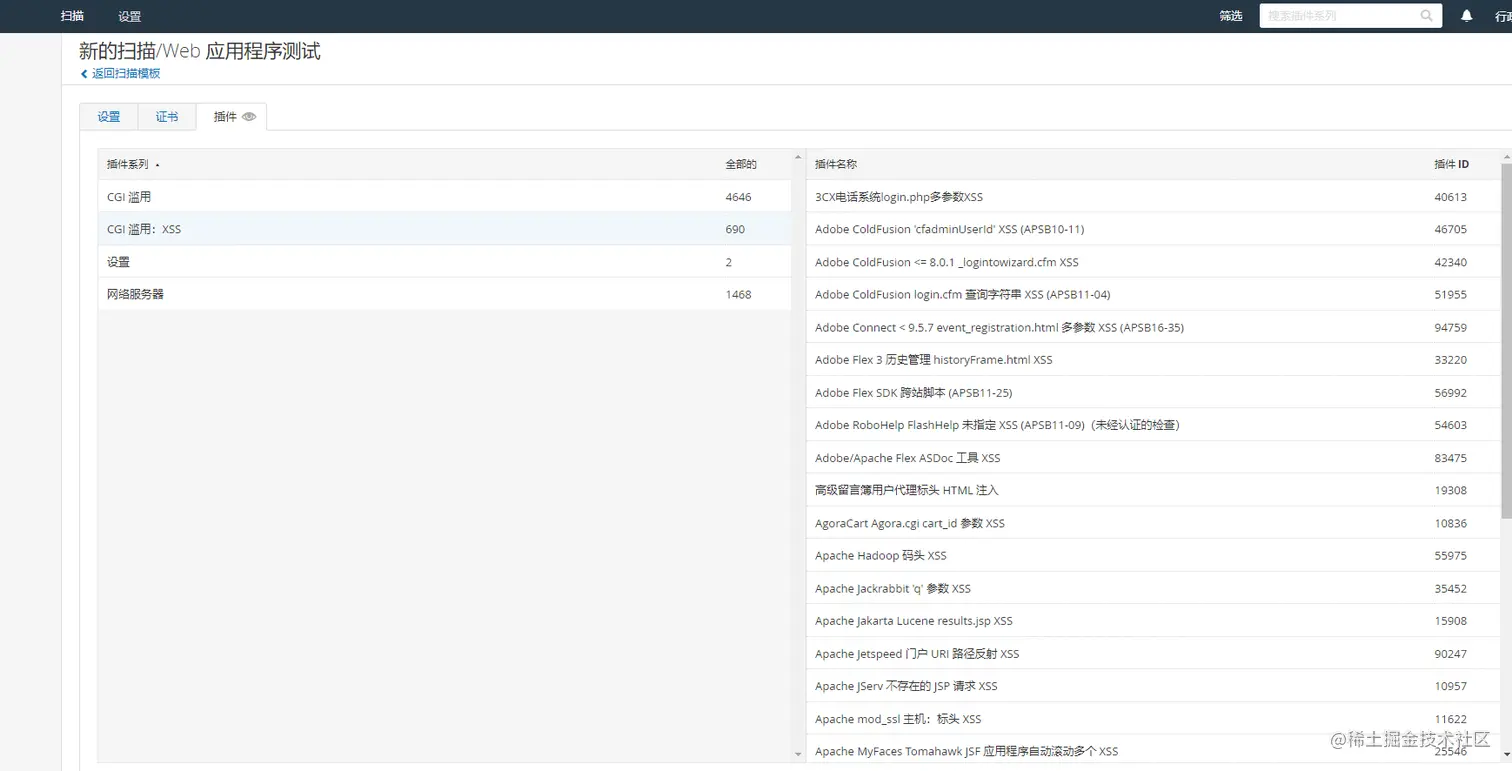Click the count 1468 for 网络服务器

(738, 294)
